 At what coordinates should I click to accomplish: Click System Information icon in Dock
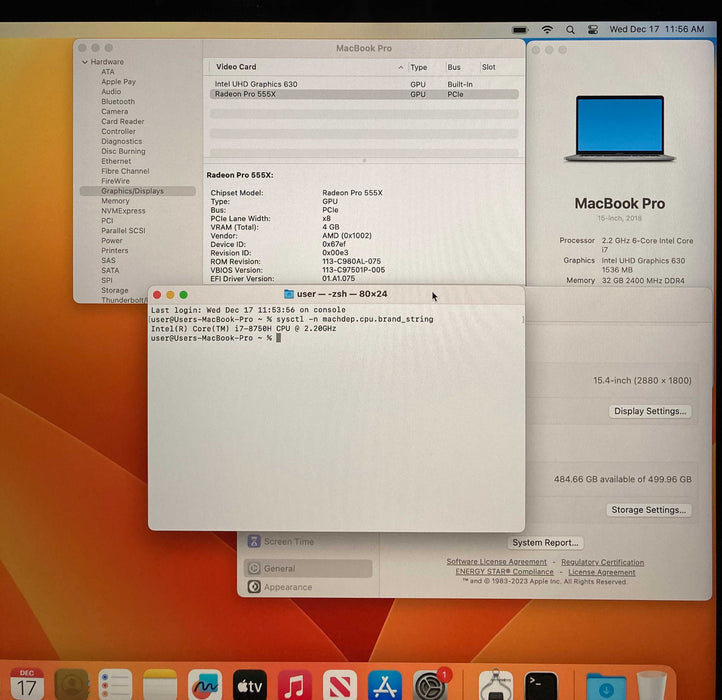click(x=496, y=685)
